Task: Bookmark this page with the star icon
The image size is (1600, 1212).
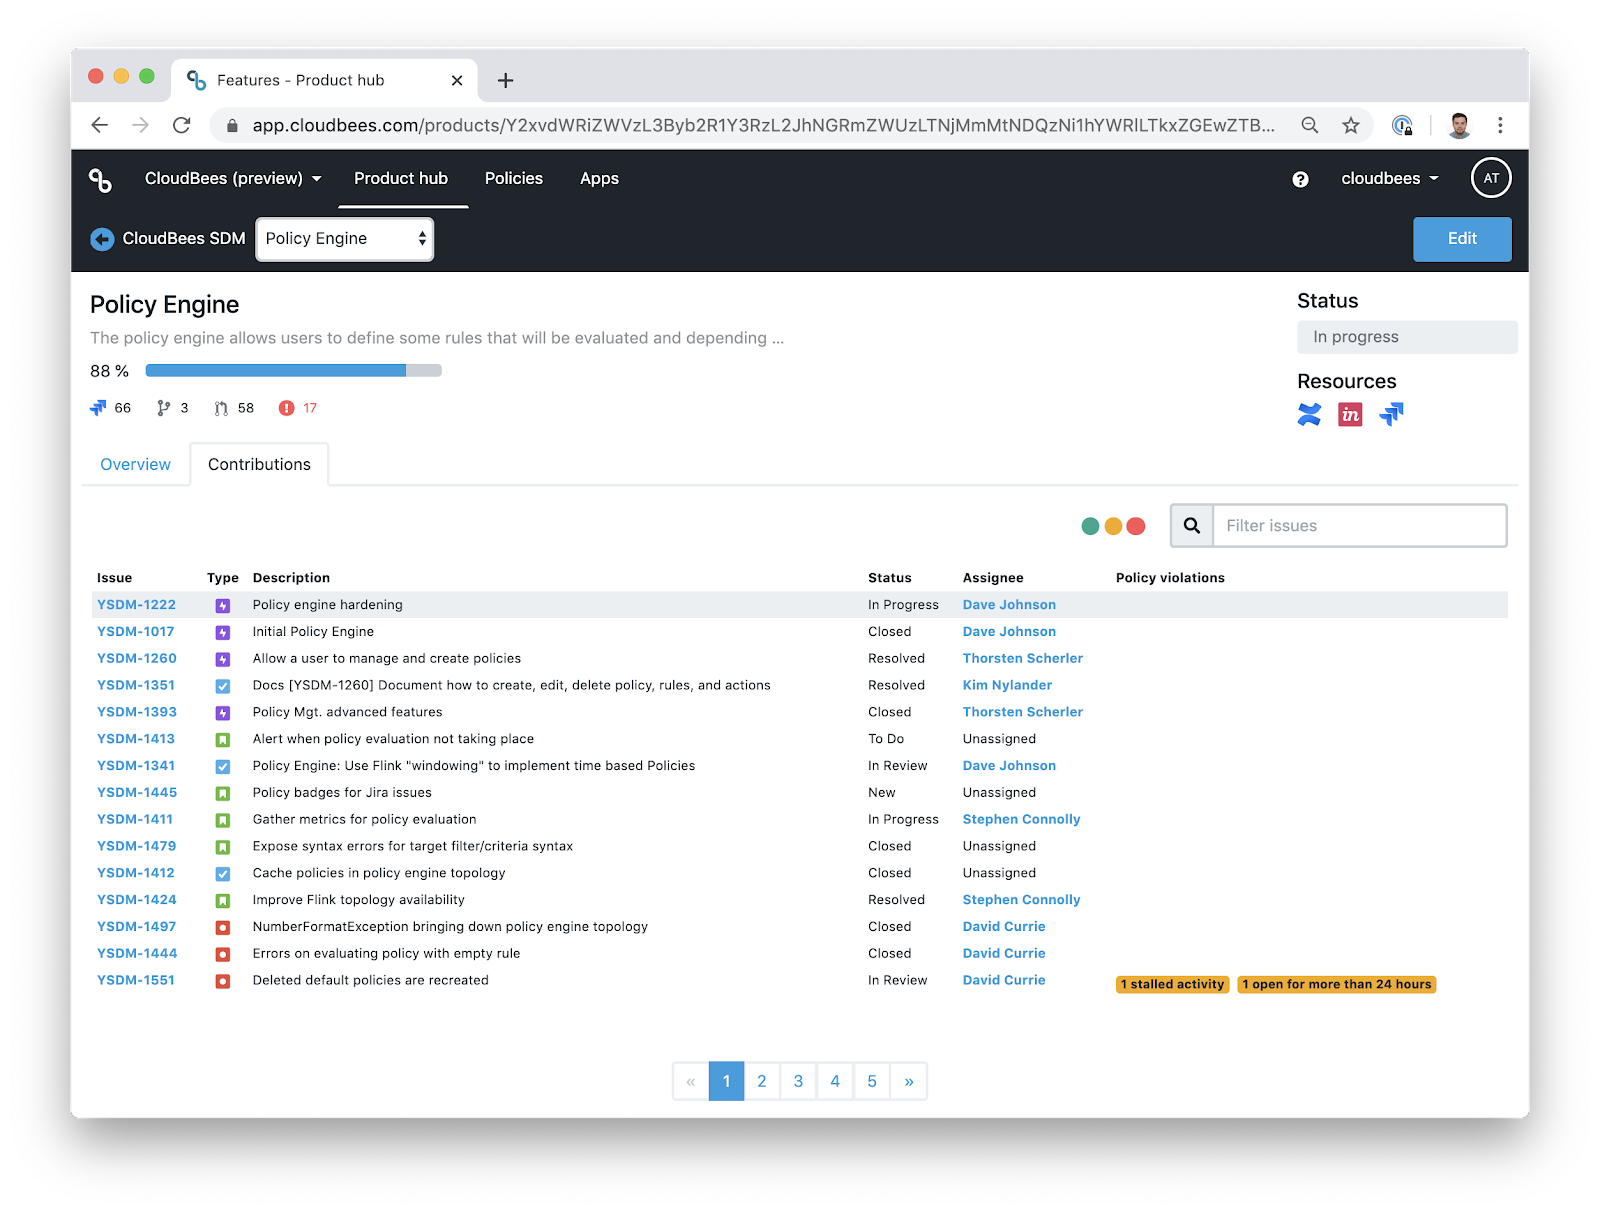Action: pyautogui.click(x=1351, y=125)
